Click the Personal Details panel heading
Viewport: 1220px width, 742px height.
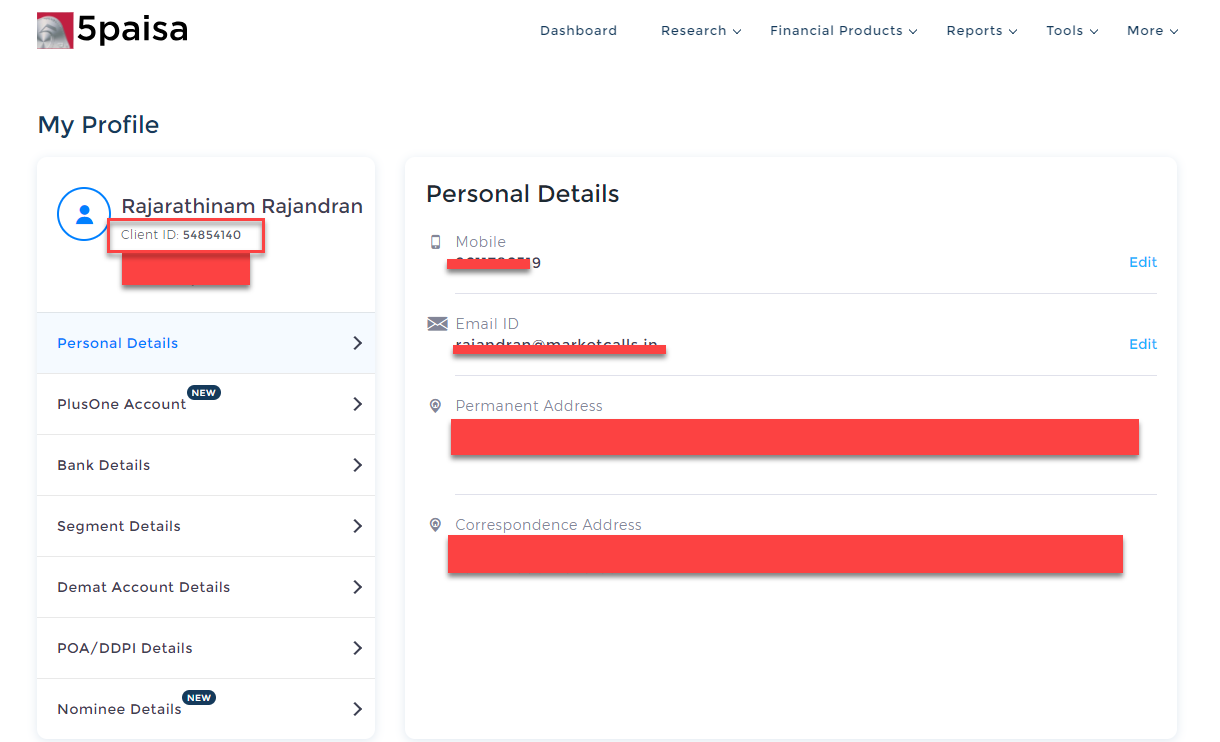coord(523,194)
